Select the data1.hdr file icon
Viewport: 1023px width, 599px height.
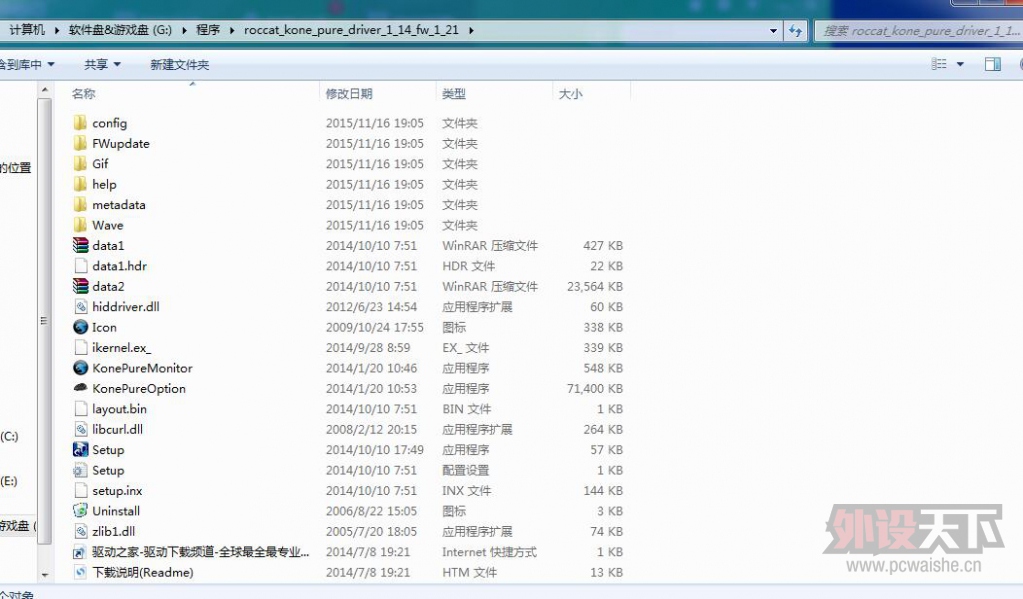(x=80, y=266)
